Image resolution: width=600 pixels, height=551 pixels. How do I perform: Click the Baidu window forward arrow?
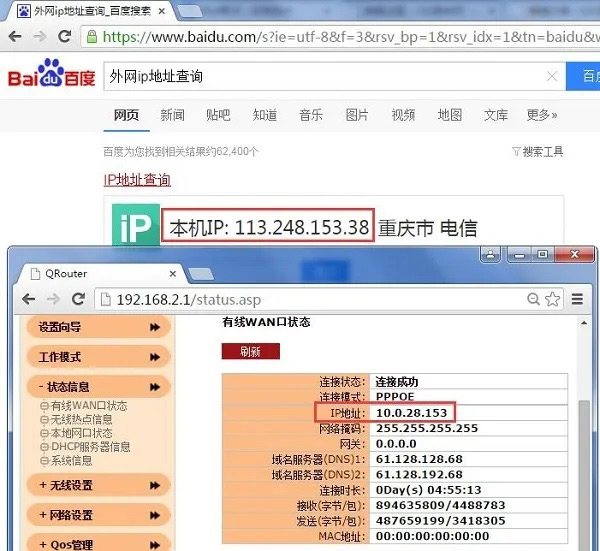(x=39, y=37)
